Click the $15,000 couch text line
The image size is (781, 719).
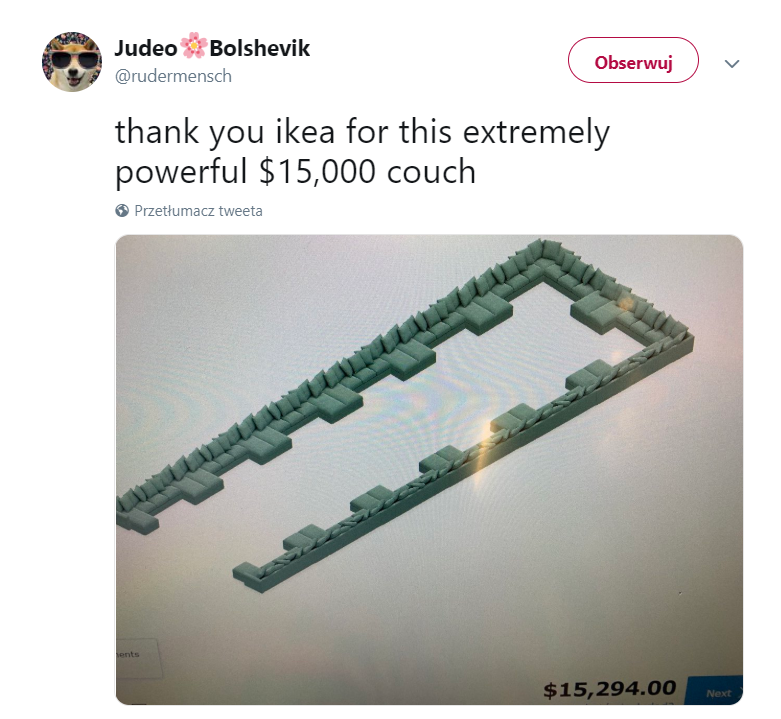point(295,171)
